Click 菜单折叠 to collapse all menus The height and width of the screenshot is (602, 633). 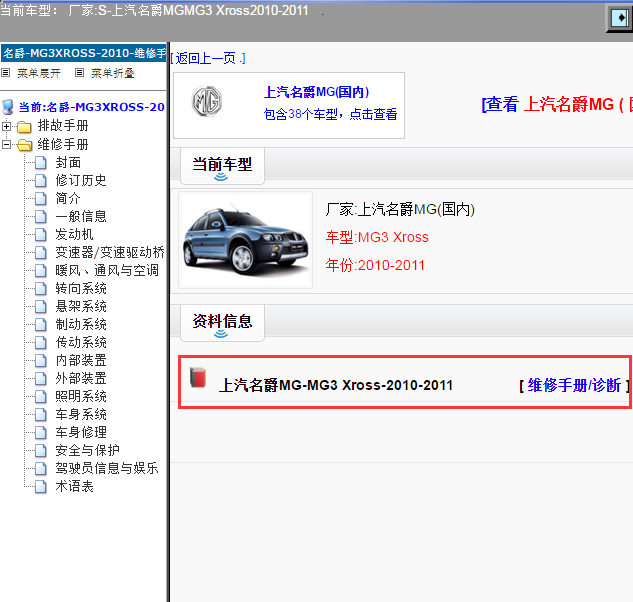113,73
